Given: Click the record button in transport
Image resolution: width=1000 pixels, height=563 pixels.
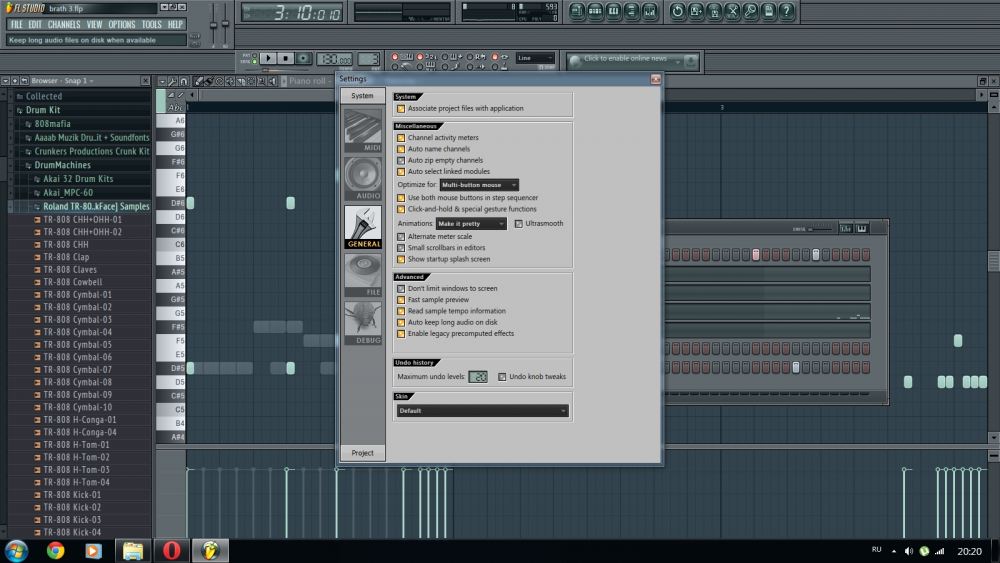Looking at the screenshot, I should tap(304, 59).
